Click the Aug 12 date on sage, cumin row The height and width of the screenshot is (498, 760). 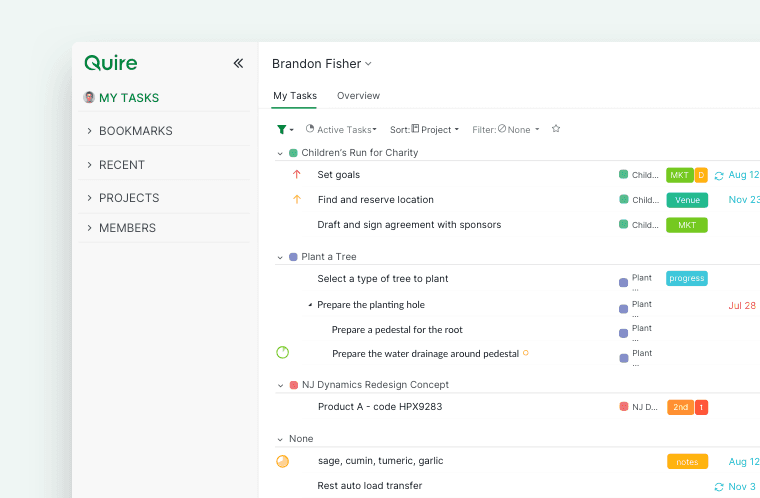(x=744, y=462)
